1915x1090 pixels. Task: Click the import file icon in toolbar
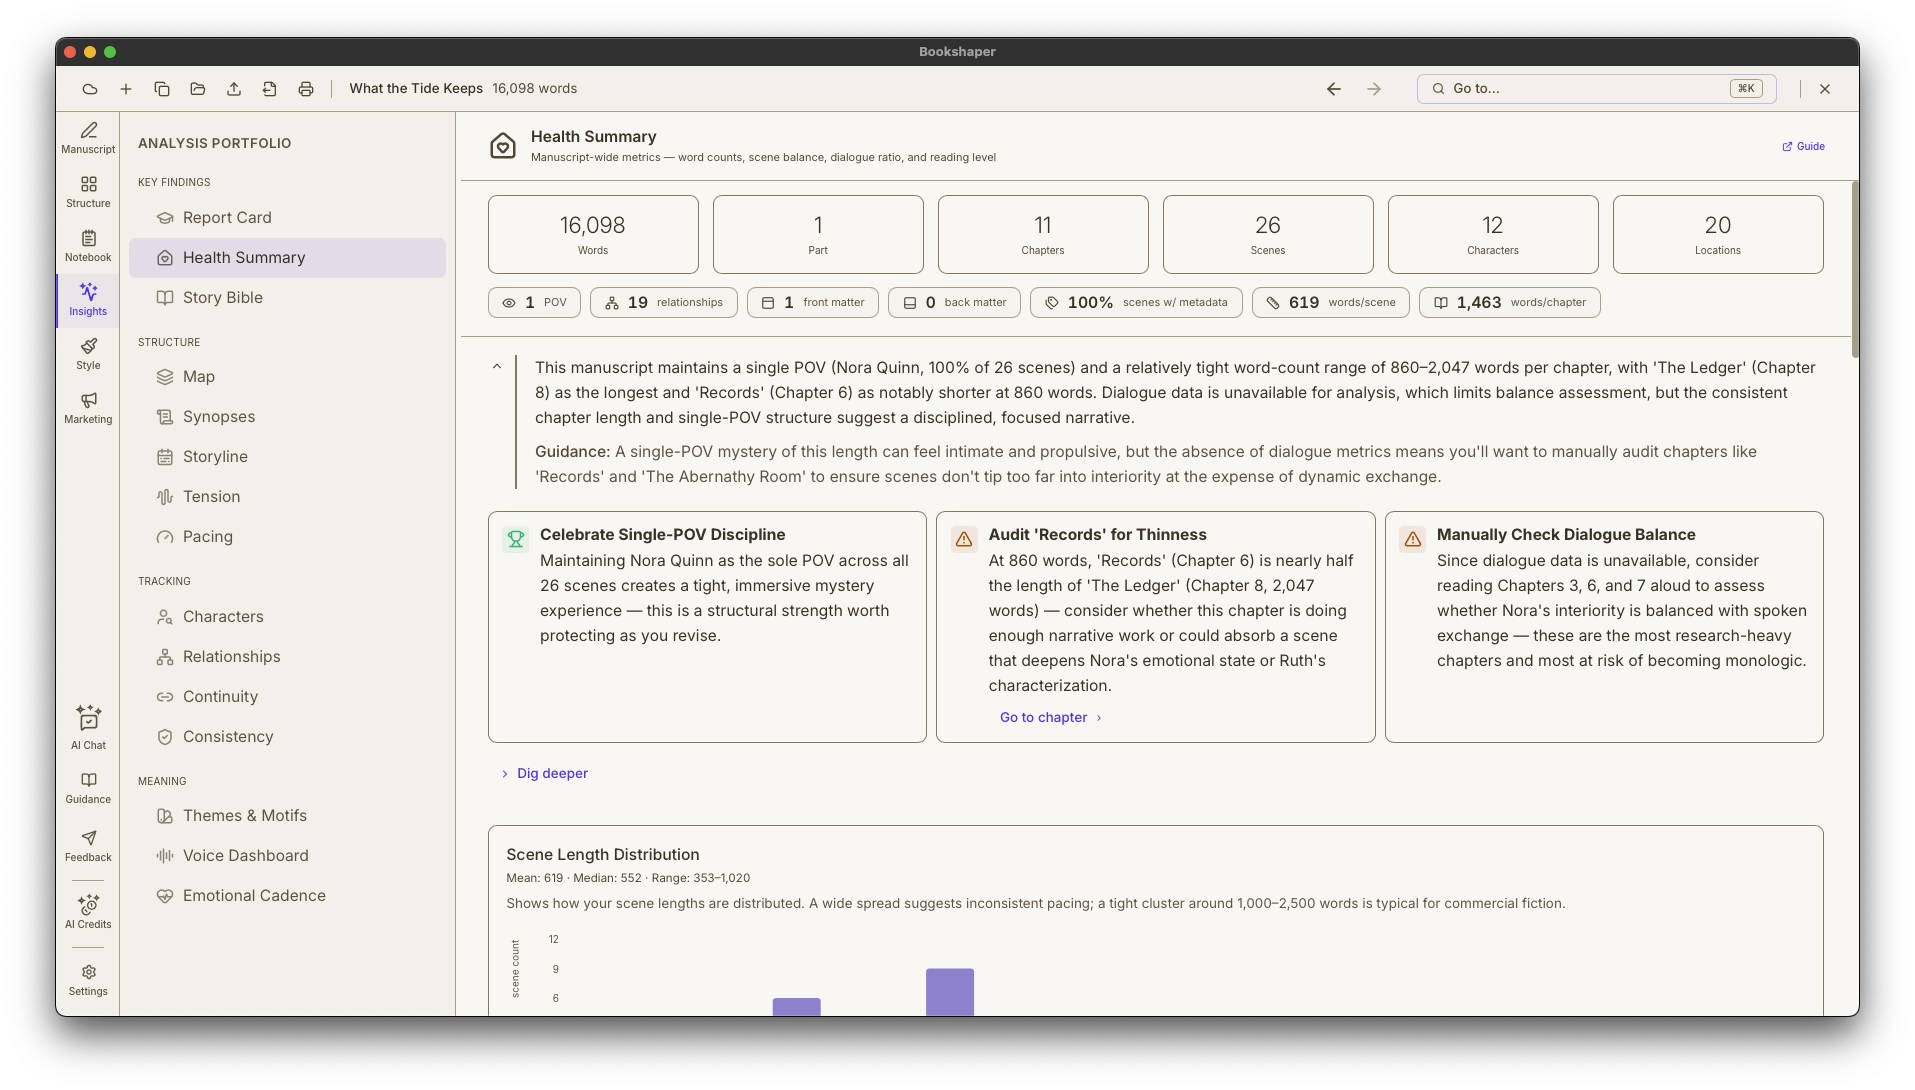click(270, 89)
